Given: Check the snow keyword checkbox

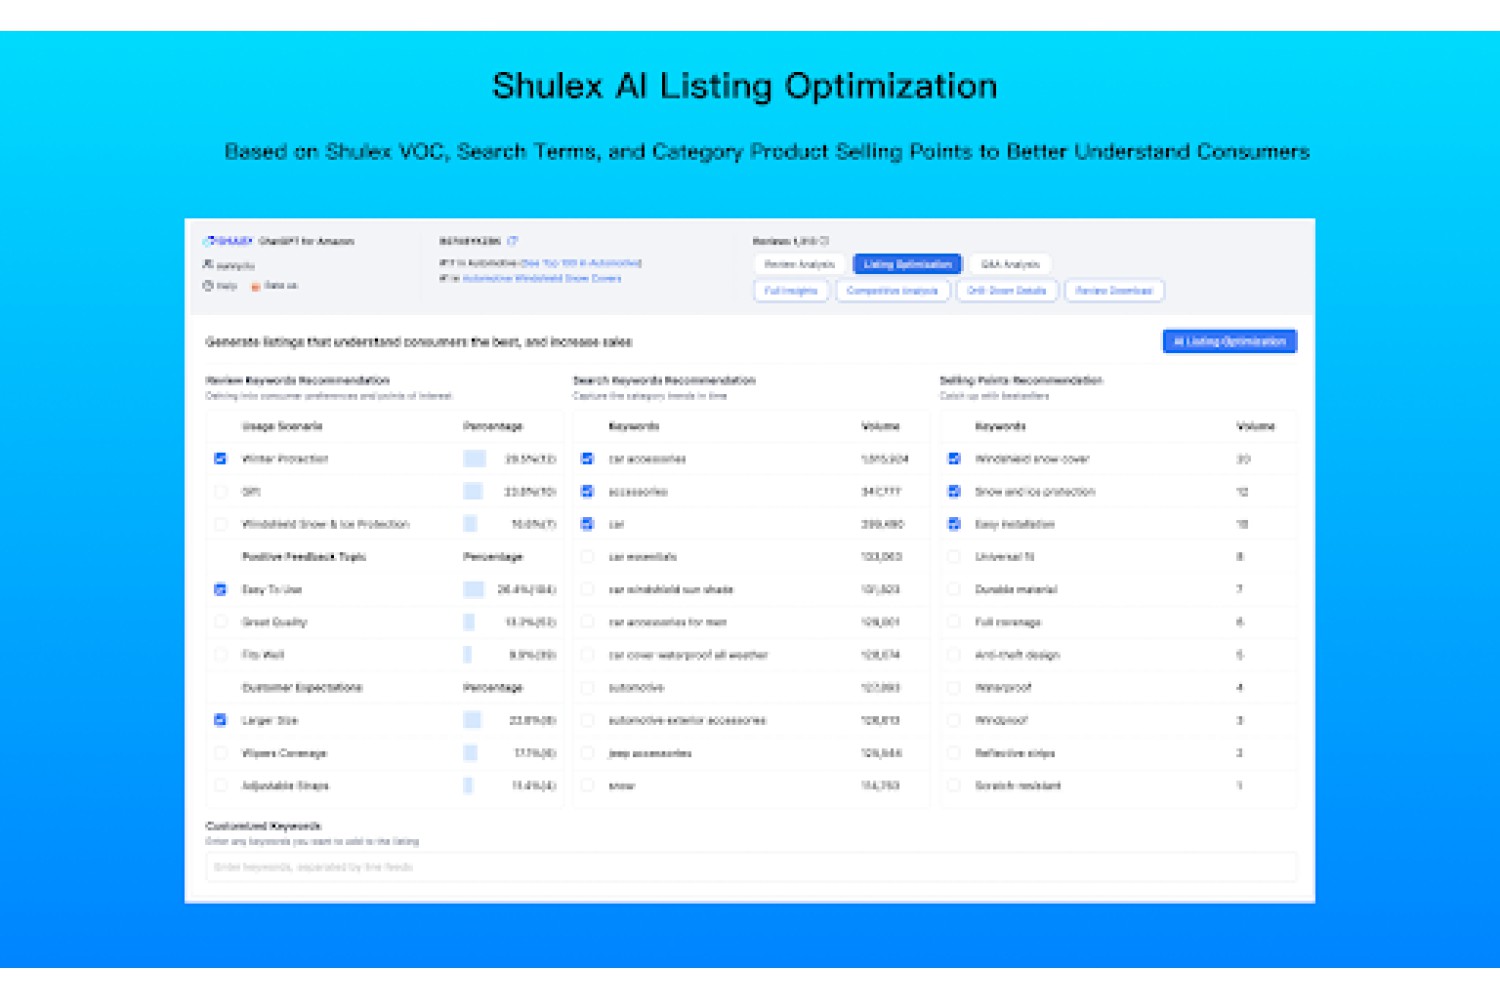Looking at the screenshot, I should pyautogui.click(x=587, y=785).
